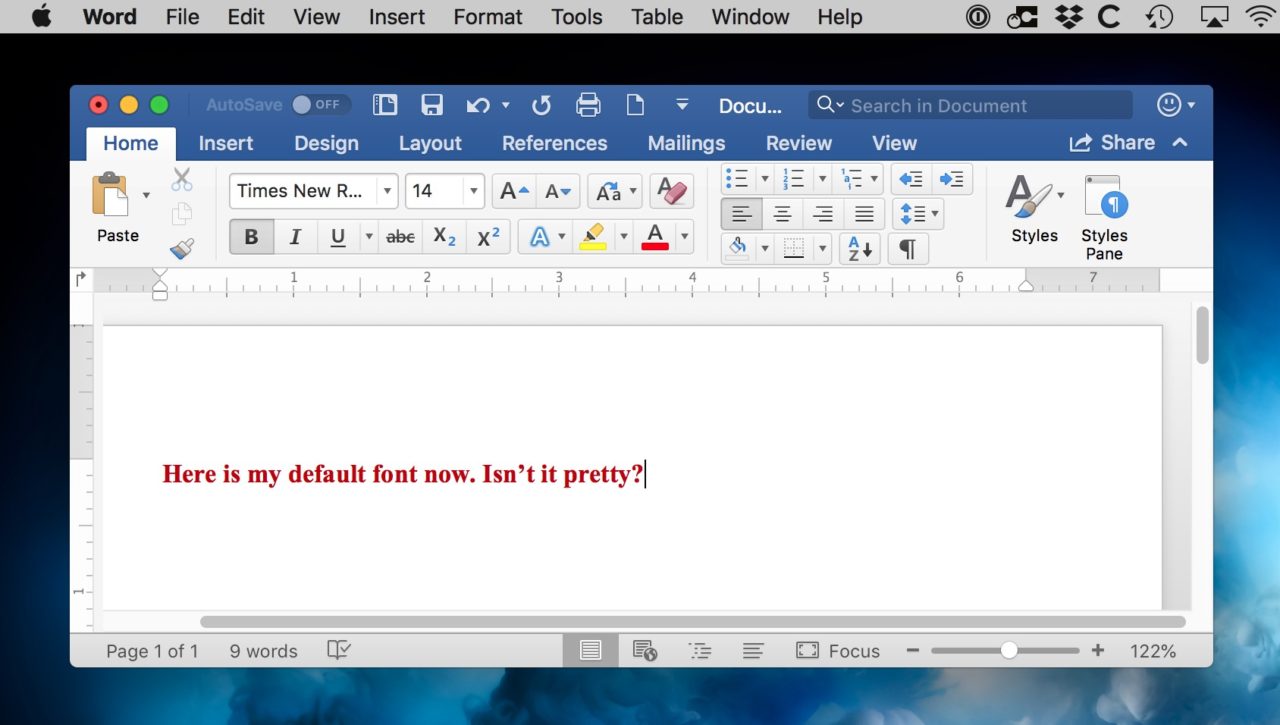Open the Styles Pane

click(x=1104, y=216)
